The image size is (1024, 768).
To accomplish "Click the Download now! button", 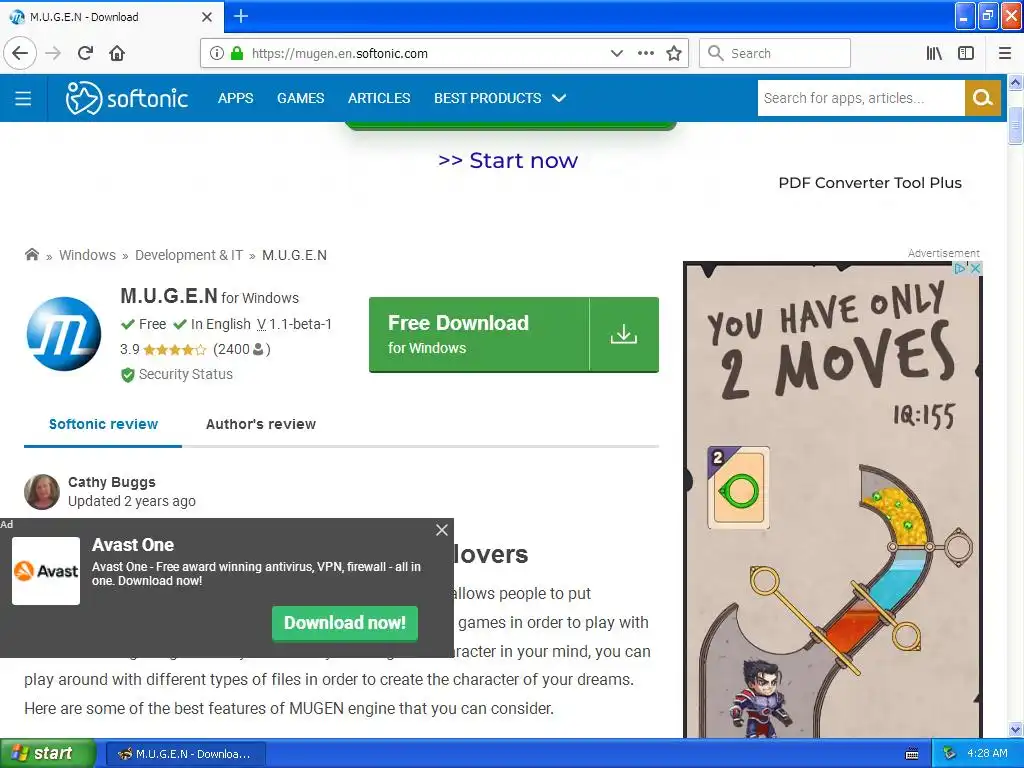I will tap(345, 622).
